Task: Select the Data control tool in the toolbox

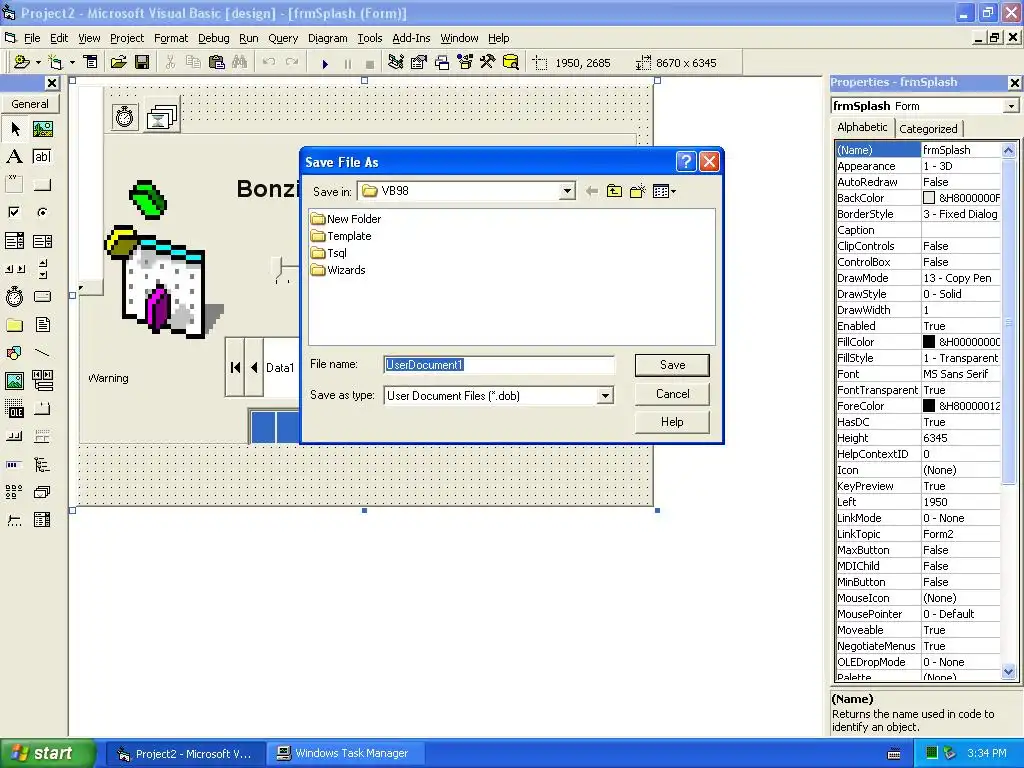Action: pos(42,381)
